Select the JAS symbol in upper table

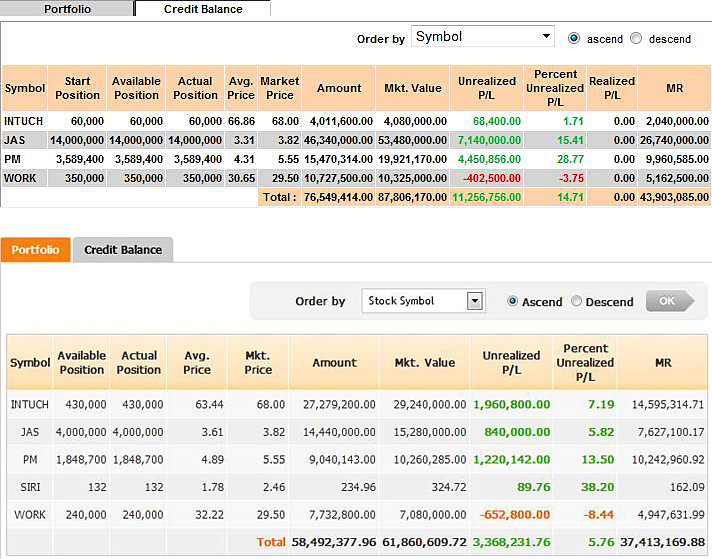[x=14, y=140]
